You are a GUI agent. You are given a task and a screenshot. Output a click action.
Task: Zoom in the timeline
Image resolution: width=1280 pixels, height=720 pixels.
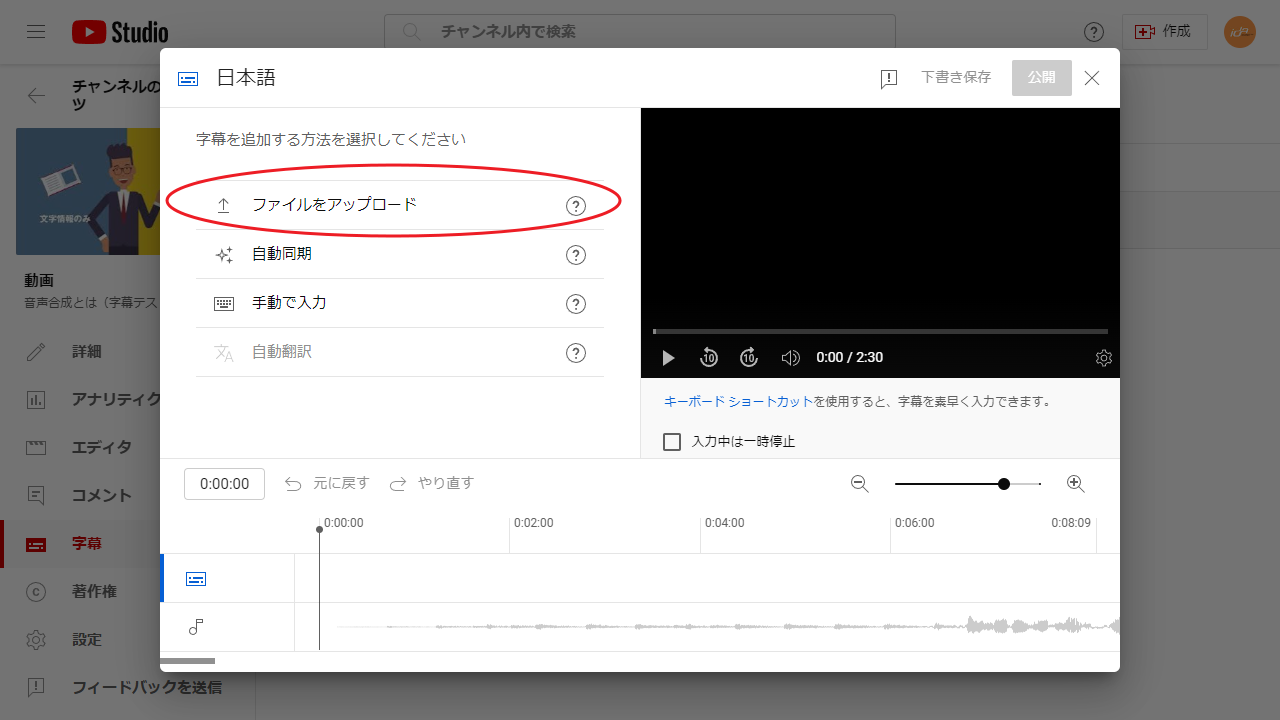[x=1076, y=483]
